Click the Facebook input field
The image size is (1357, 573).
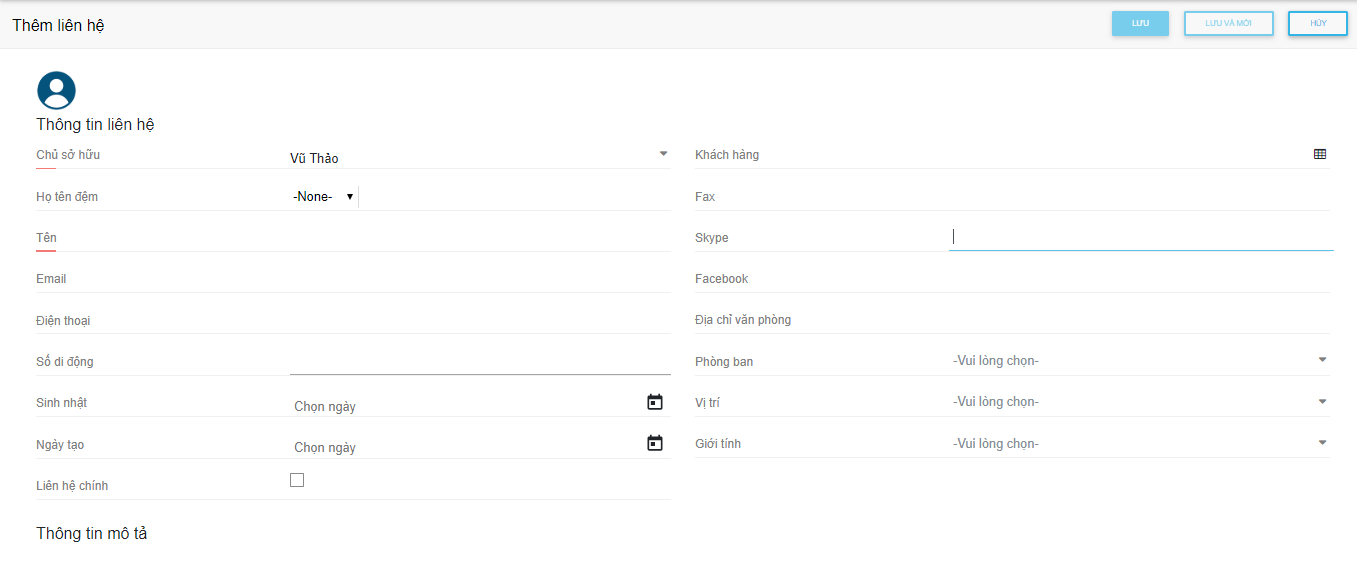tap(1139, 279)
